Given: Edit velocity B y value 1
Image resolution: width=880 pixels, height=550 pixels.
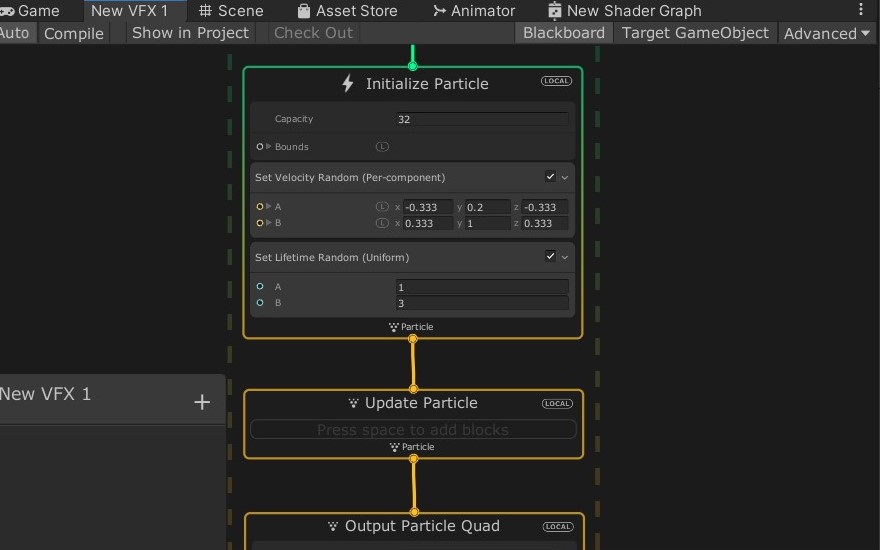Looking at the screenshot, I should tap(487, 223).
